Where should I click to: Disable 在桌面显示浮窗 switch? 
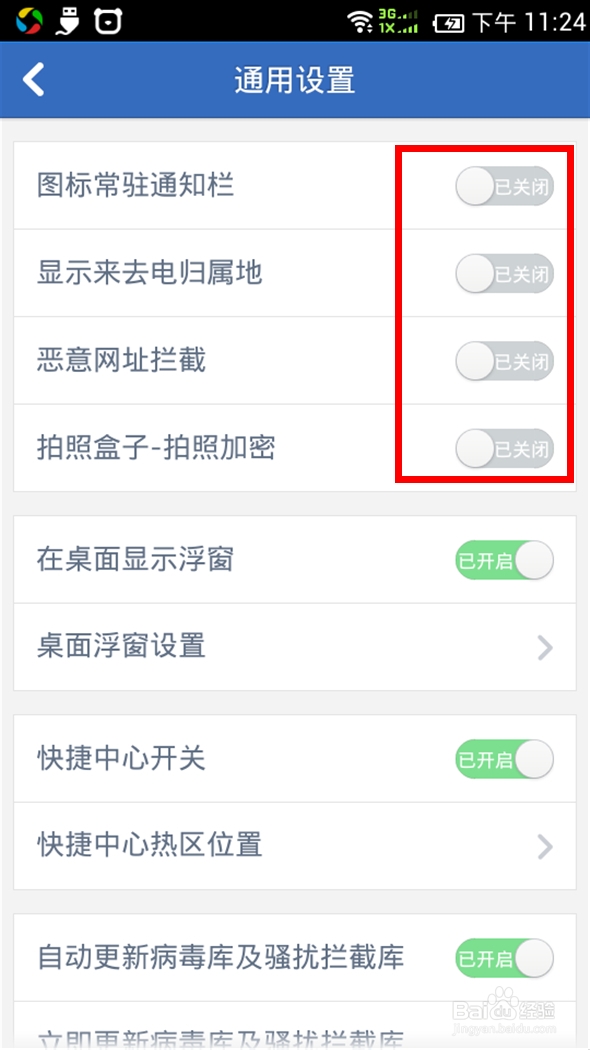(505, 560)
